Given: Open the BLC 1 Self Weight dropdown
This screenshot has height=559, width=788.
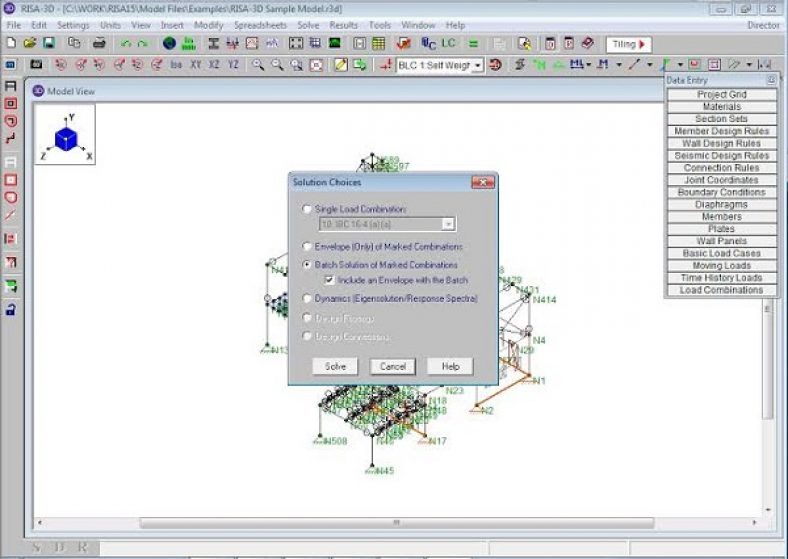Looking at the screenshot, I should (x=478, y=65).
